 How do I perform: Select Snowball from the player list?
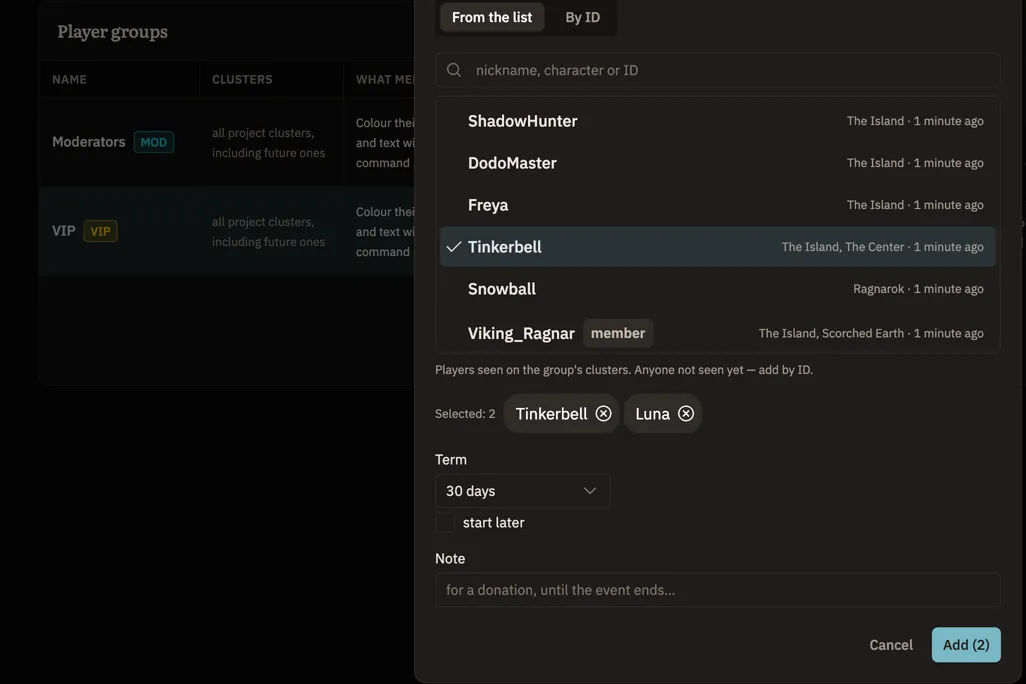coord(717,289)
